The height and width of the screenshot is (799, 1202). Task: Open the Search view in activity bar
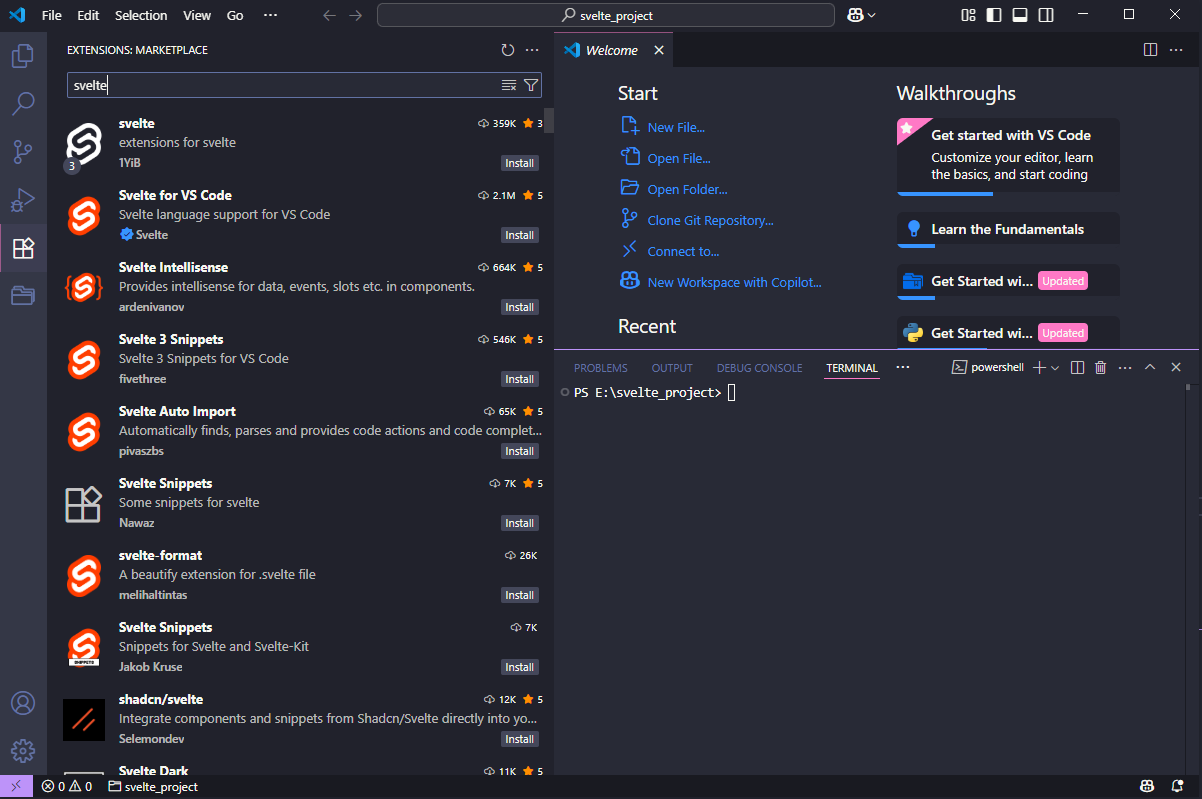(23, 103)
